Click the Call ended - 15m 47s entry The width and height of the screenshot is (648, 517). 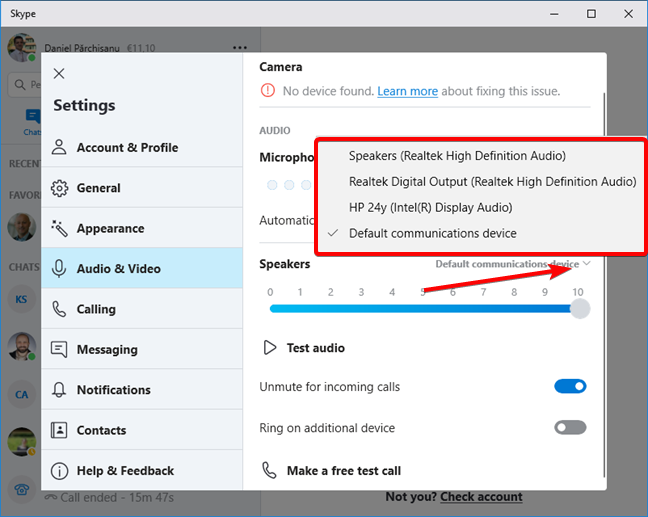(x=110, y=498)
